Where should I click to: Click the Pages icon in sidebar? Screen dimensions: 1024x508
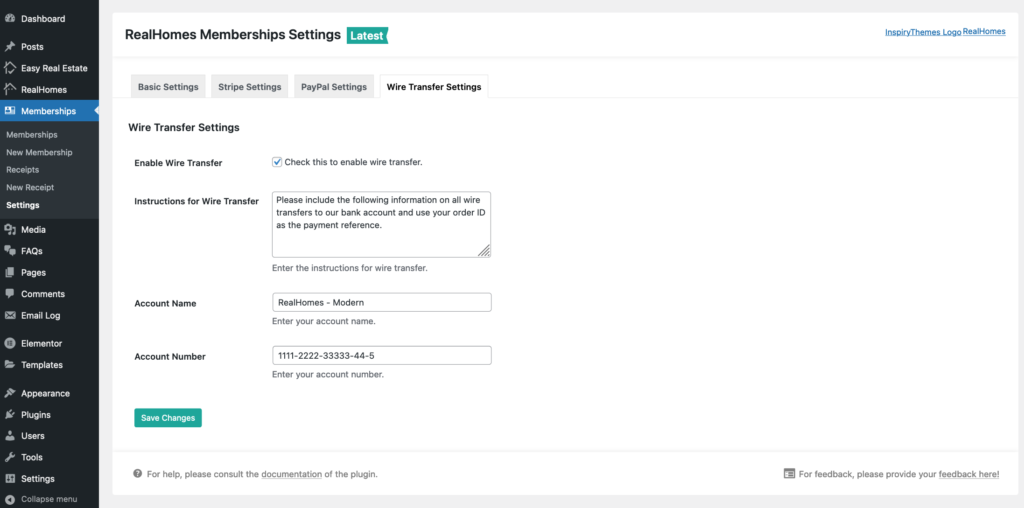(x=10, y=272)
